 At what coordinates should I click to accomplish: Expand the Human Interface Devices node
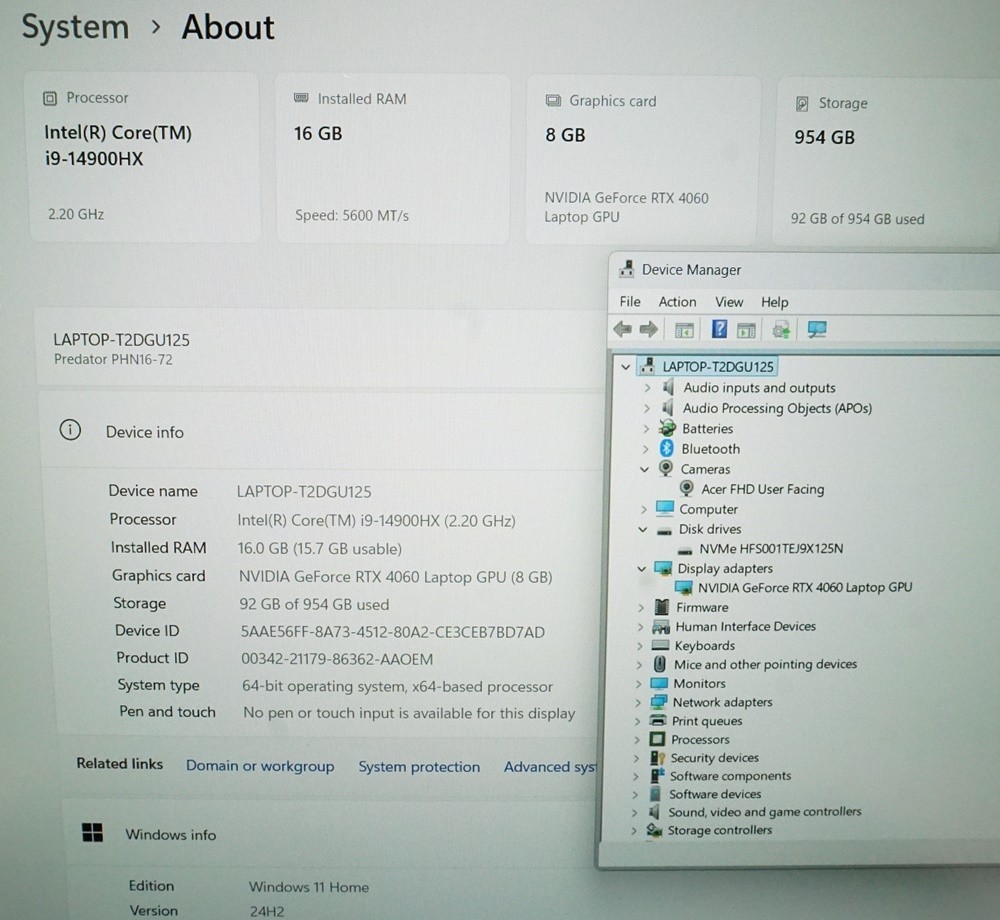(x=640, y=627)
